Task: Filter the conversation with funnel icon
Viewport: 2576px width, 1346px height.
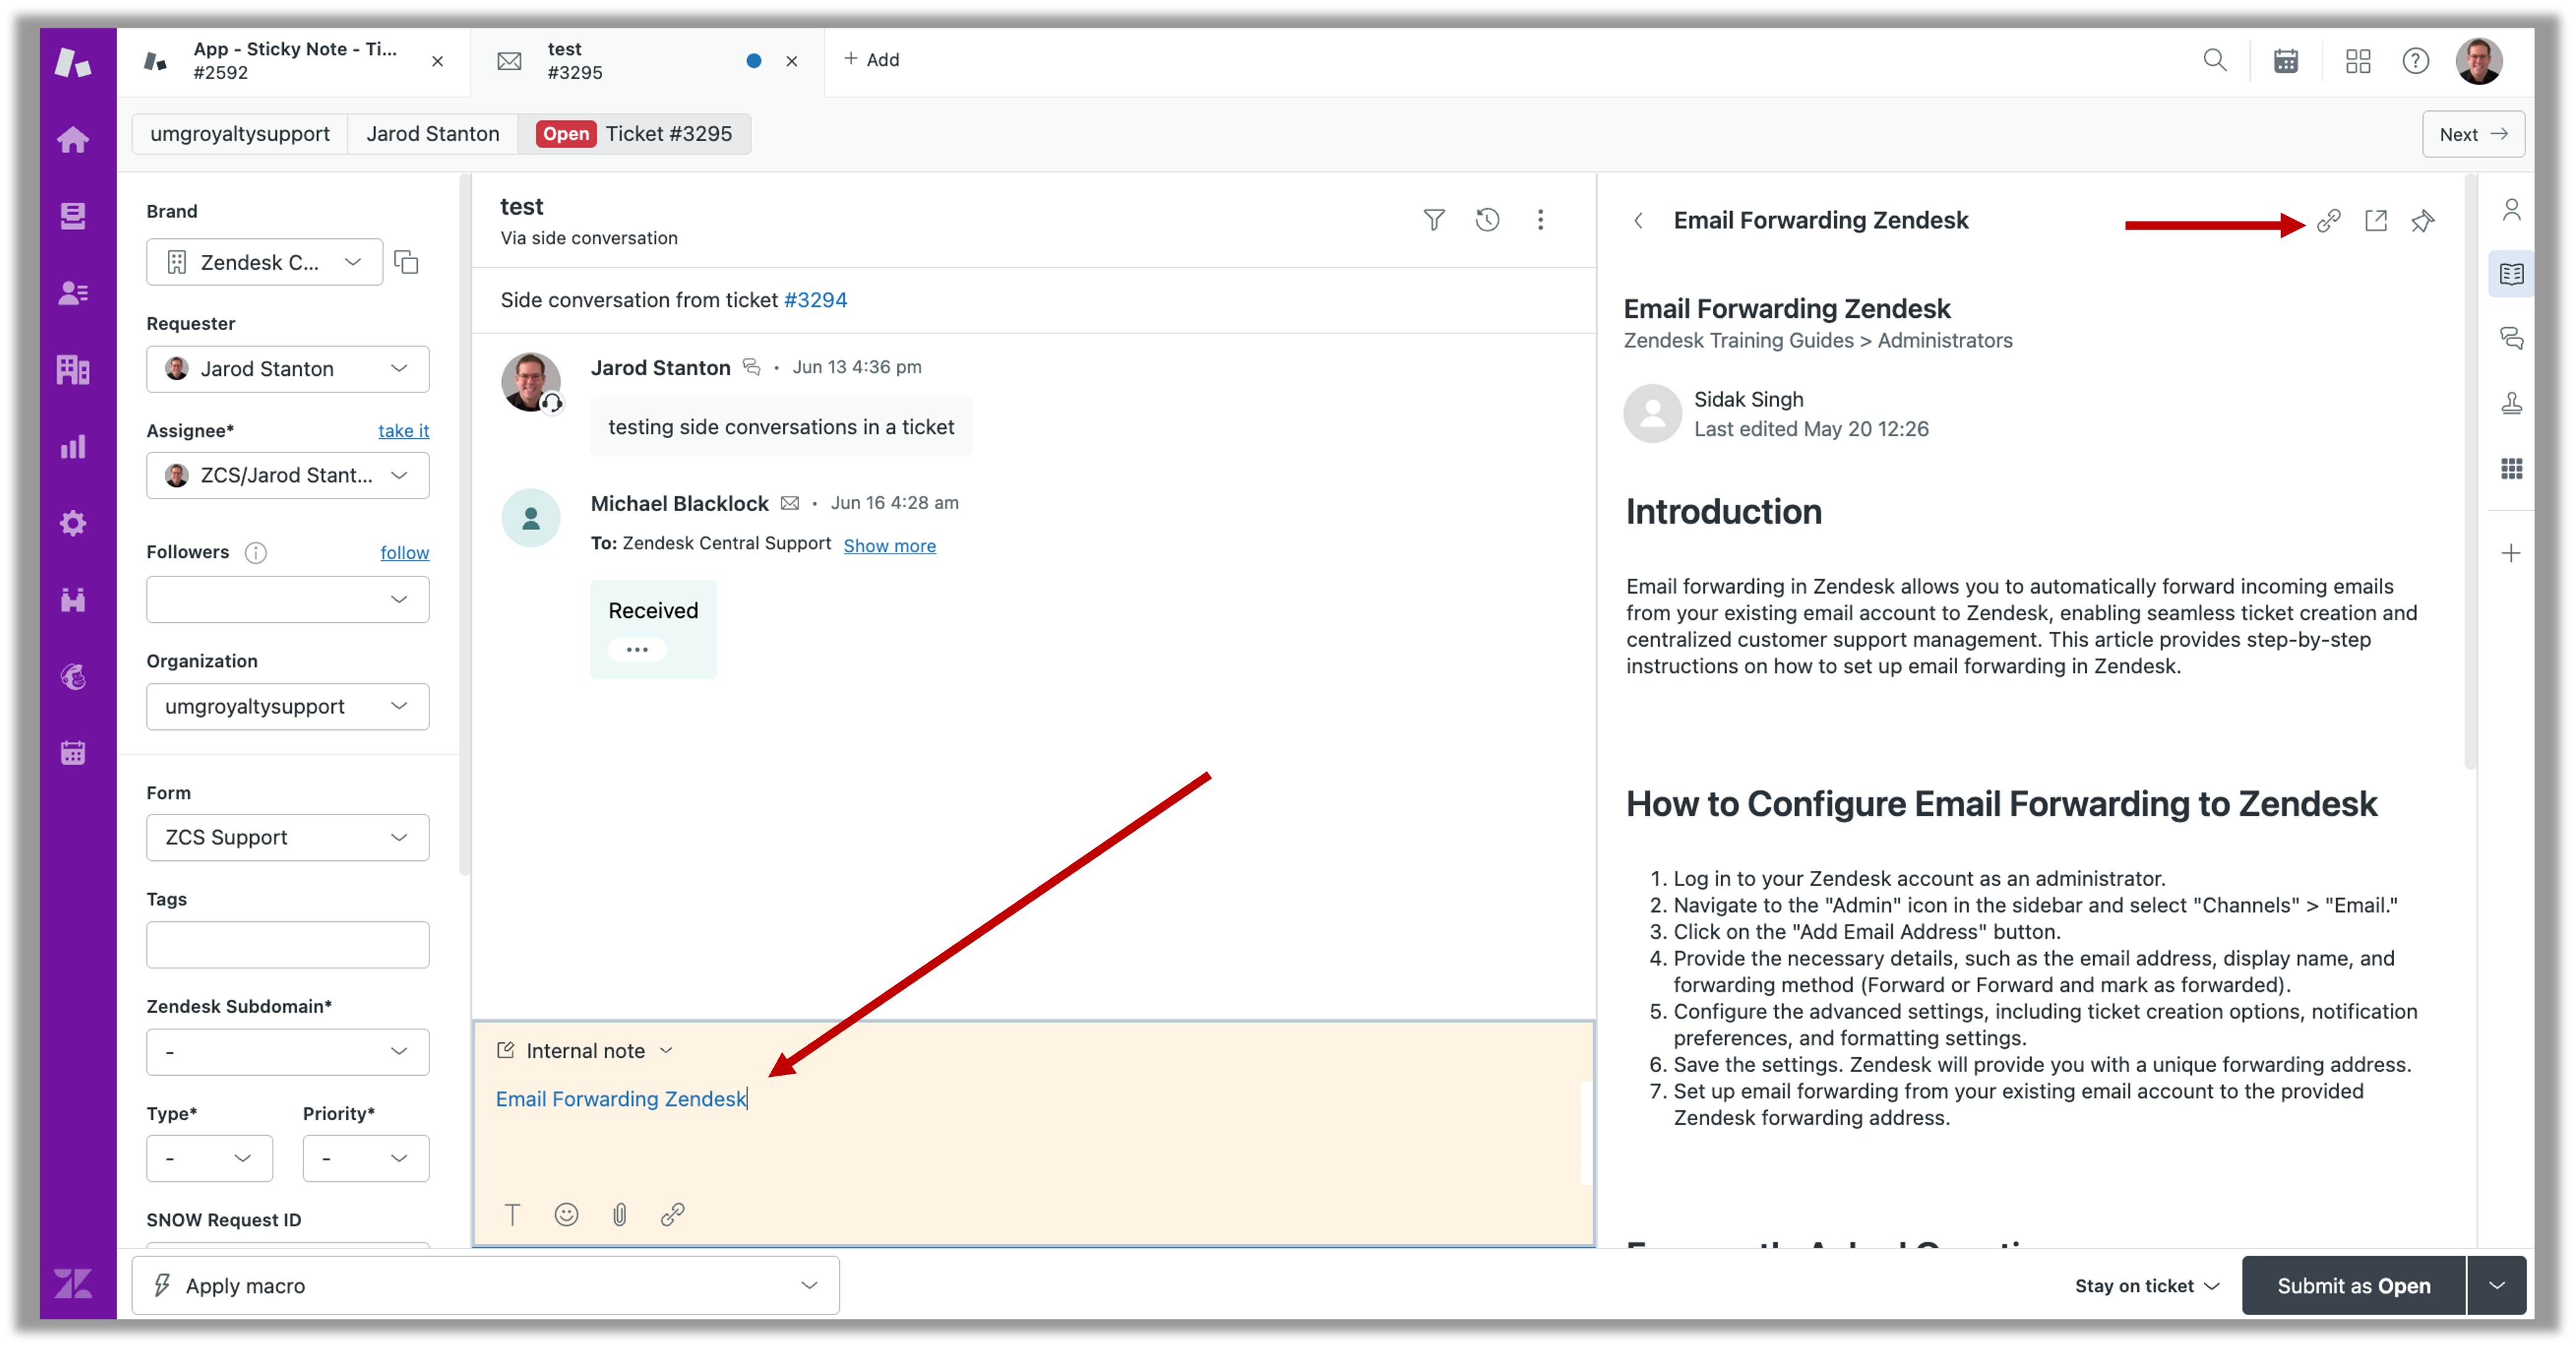Action: tap(1433, 219)
